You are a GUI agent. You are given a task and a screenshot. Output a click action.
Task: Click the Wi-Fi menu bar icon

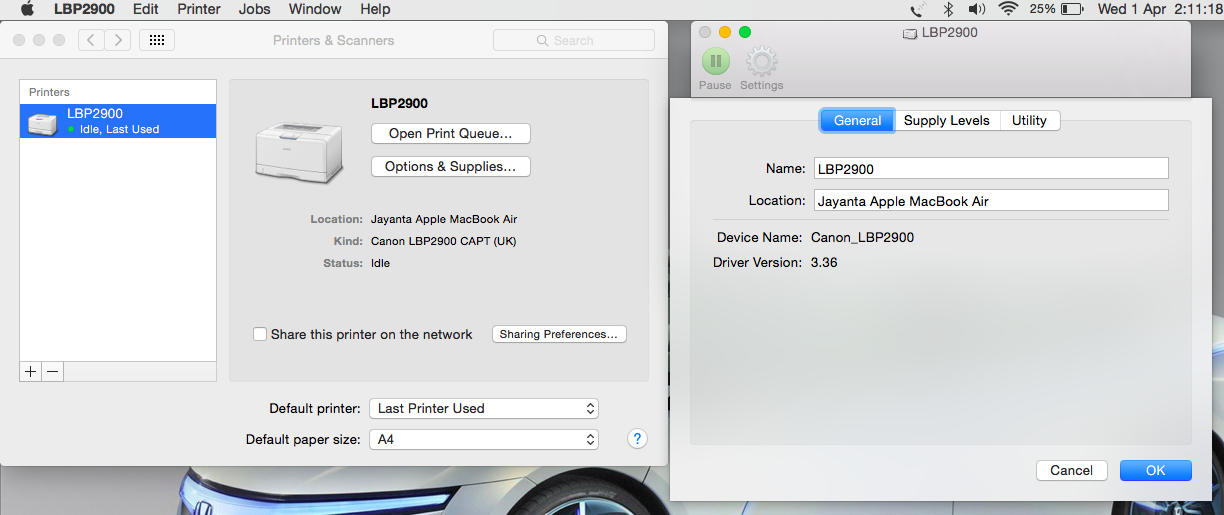[x=1008, y=9]
